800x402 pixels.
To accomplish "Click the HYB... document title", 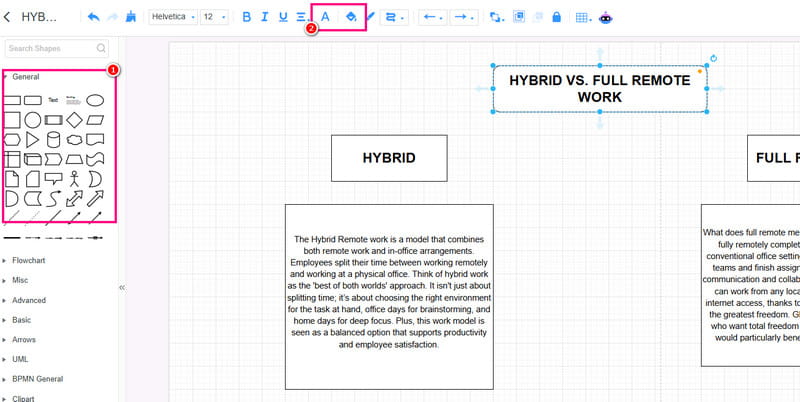I will (39, 17).
